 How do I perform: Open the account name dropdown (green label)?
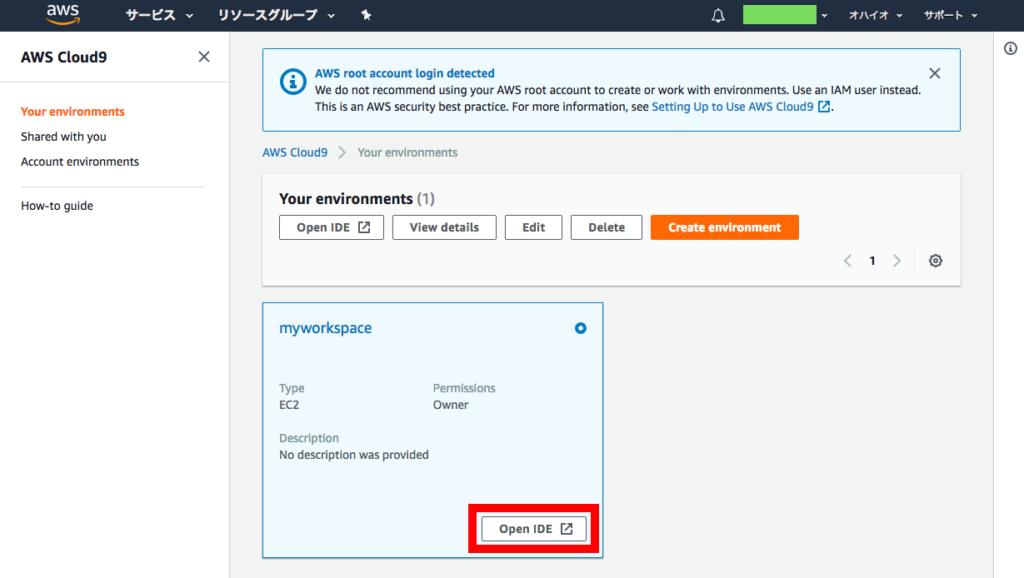pos(785,14)
